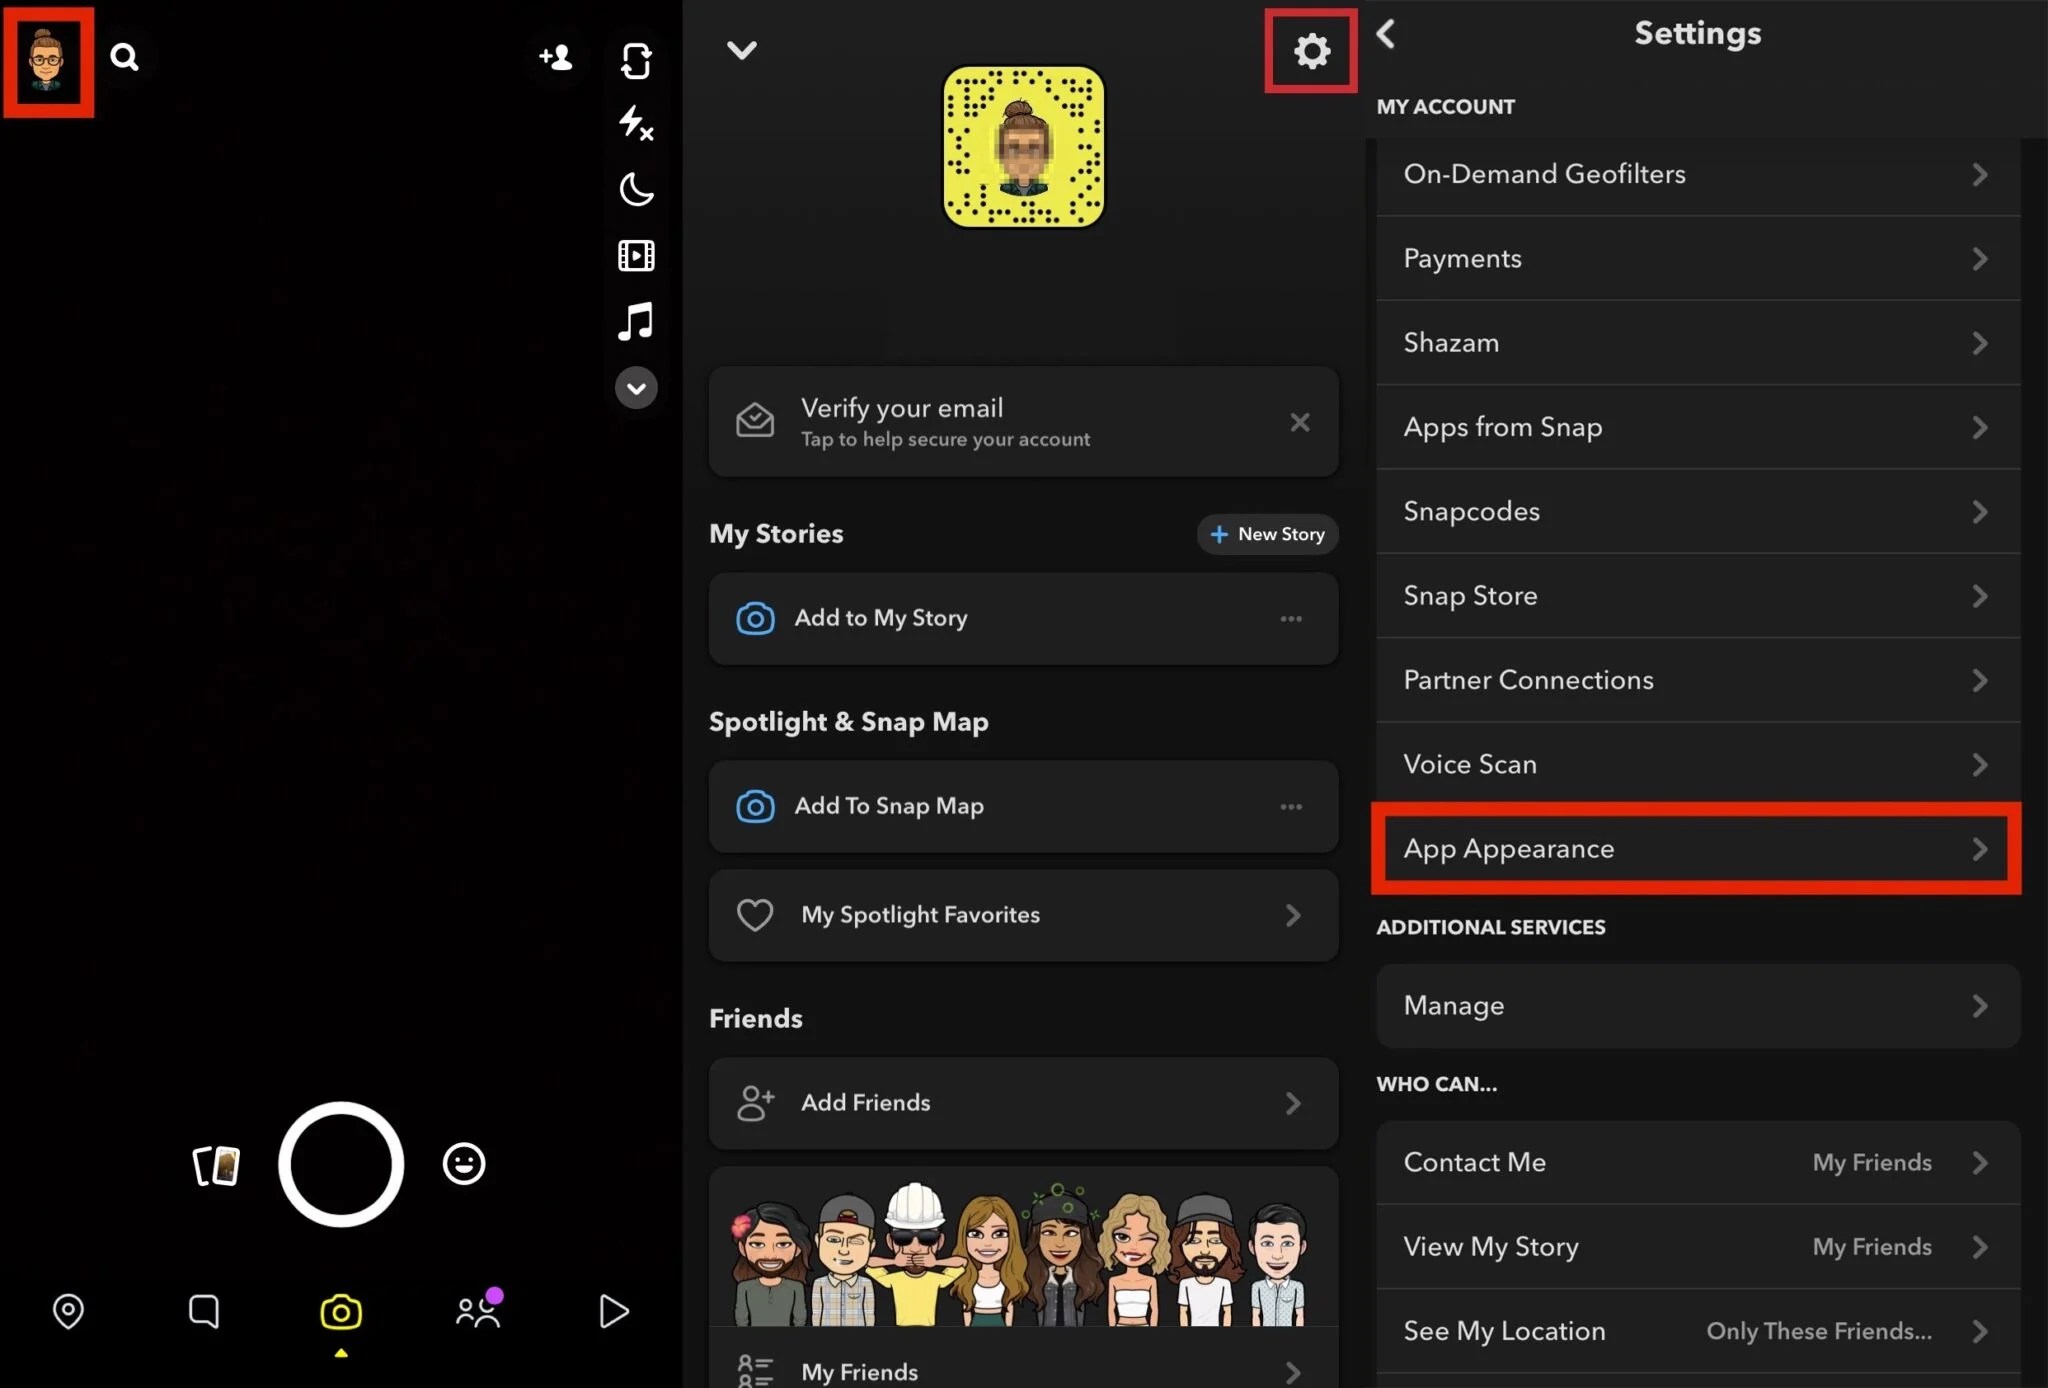The width and height of the screenshot is (2048, 1388).
Task: Click the search icon
Action: point(124,56)
